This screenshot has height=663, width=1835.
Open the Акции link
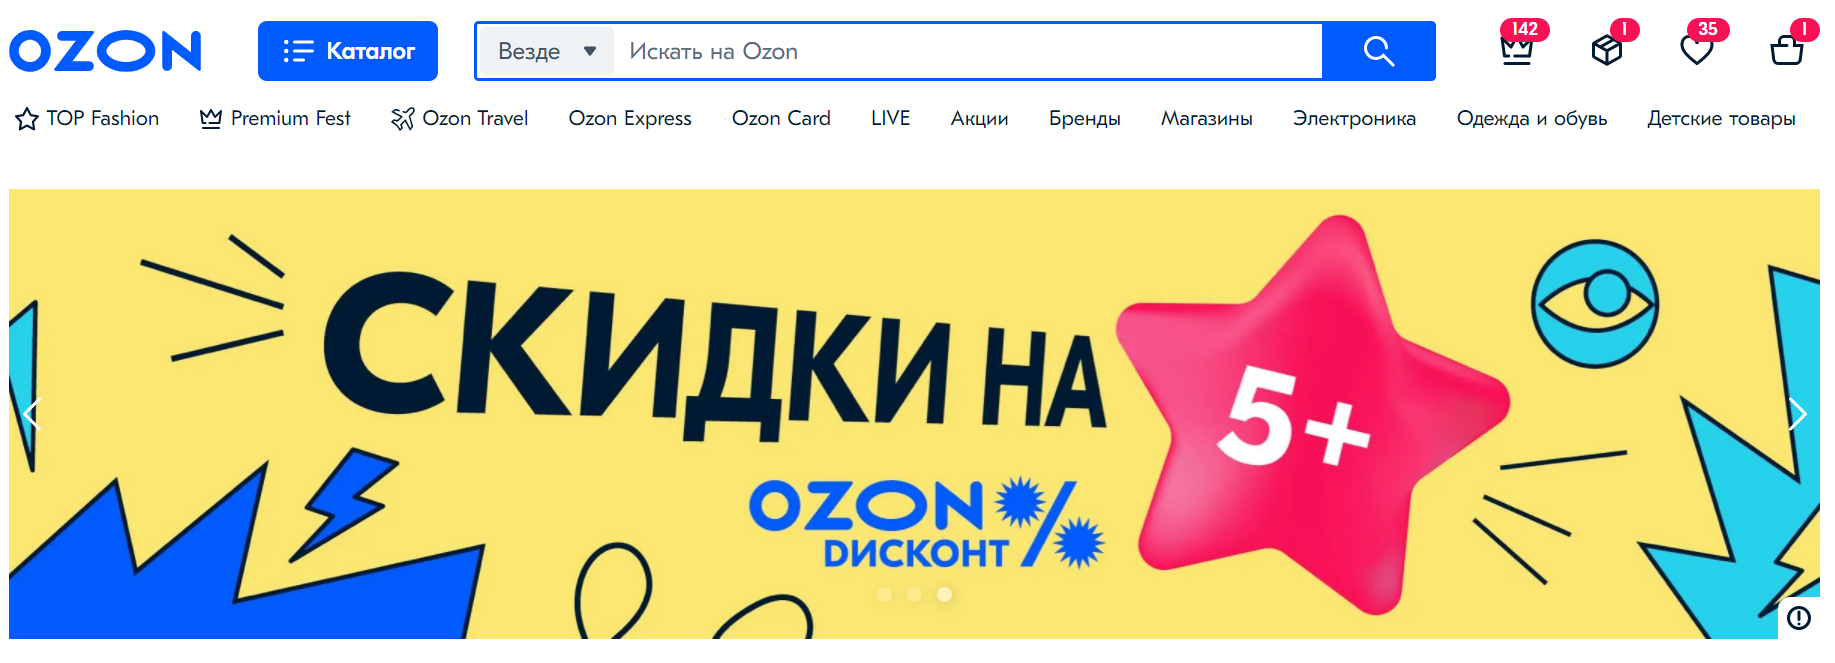pos(979,119)
